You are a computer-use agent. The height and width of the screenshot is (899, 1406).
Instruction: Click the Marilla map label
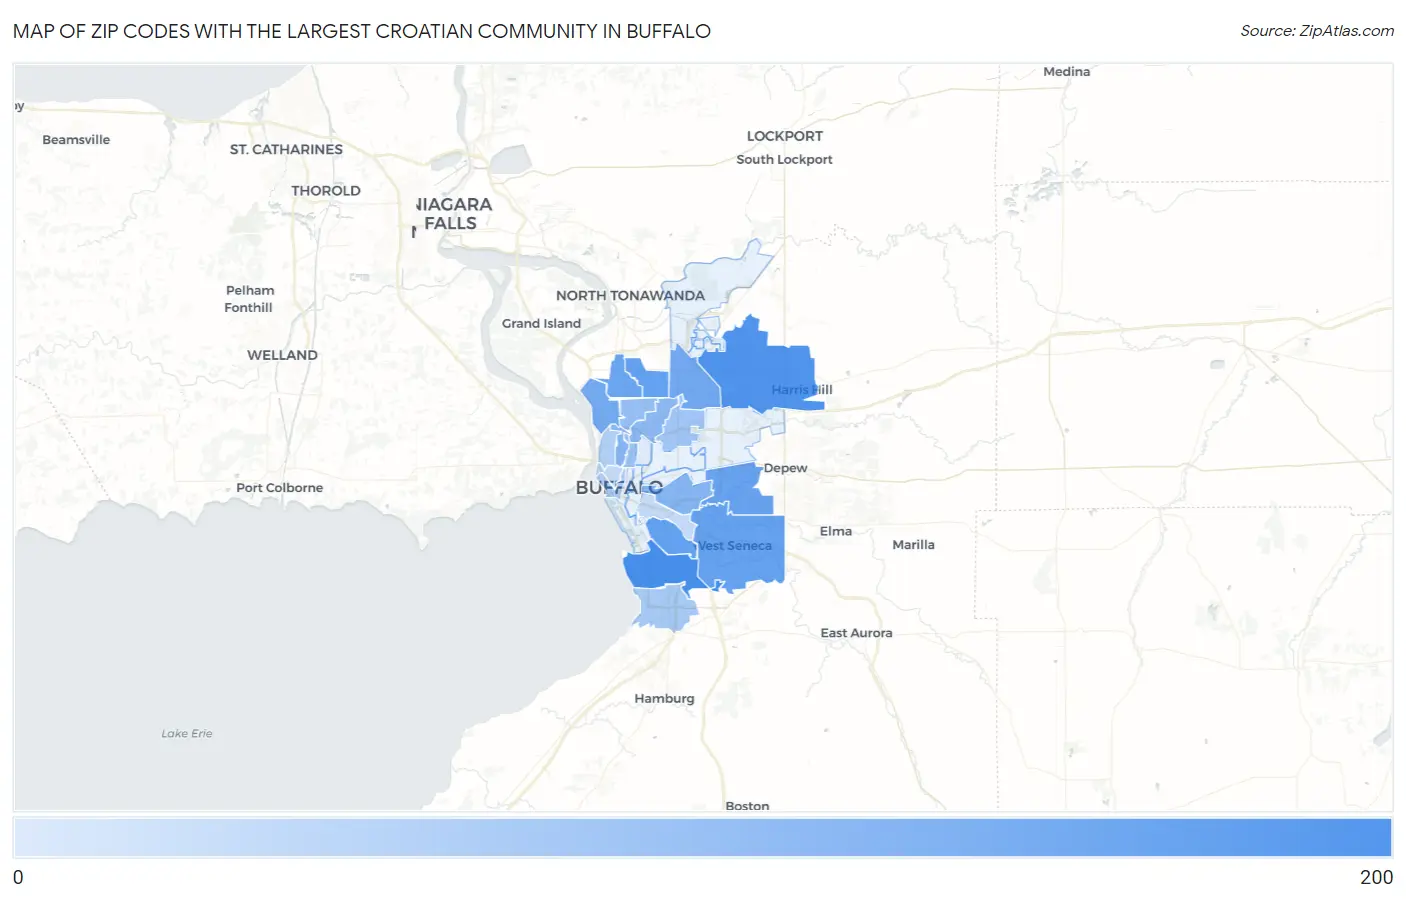(913, 545)
